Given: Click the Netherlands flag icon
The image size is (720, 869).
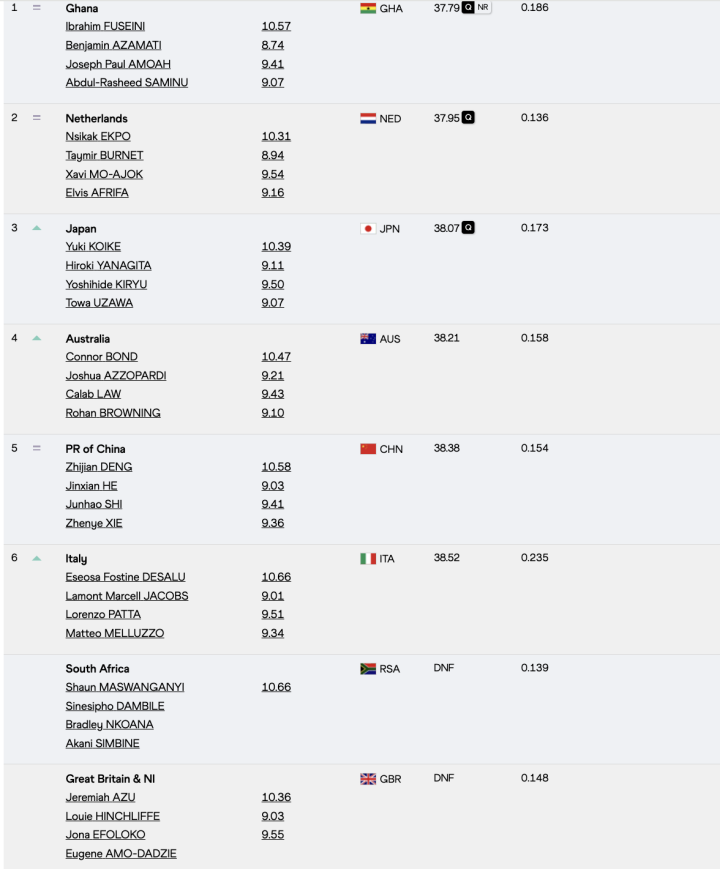Looking at the screenshot, I should 366,117.
